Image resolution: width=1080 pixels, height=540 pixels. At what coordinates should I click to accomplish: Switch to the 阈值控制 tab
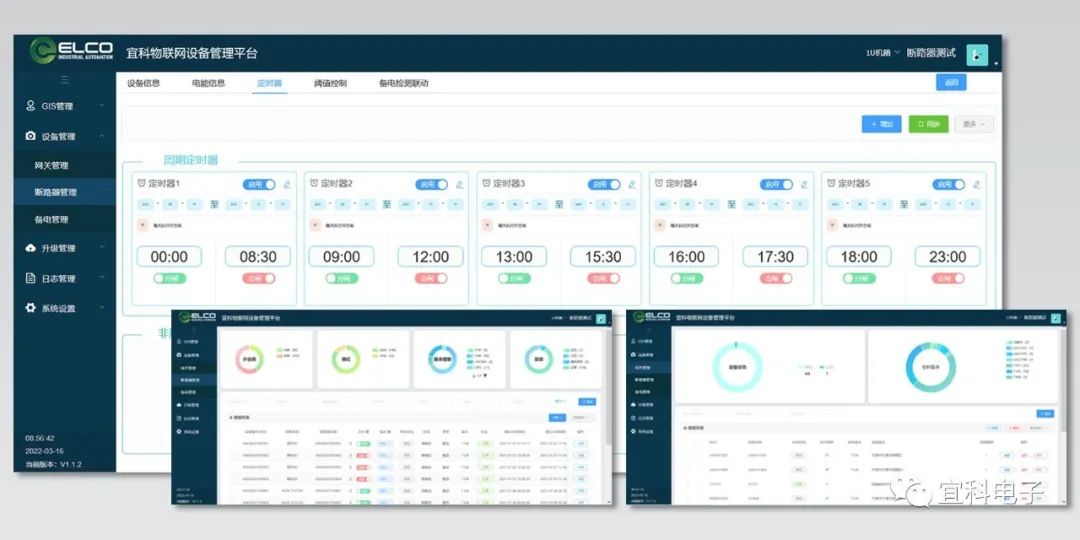[330, 83]
